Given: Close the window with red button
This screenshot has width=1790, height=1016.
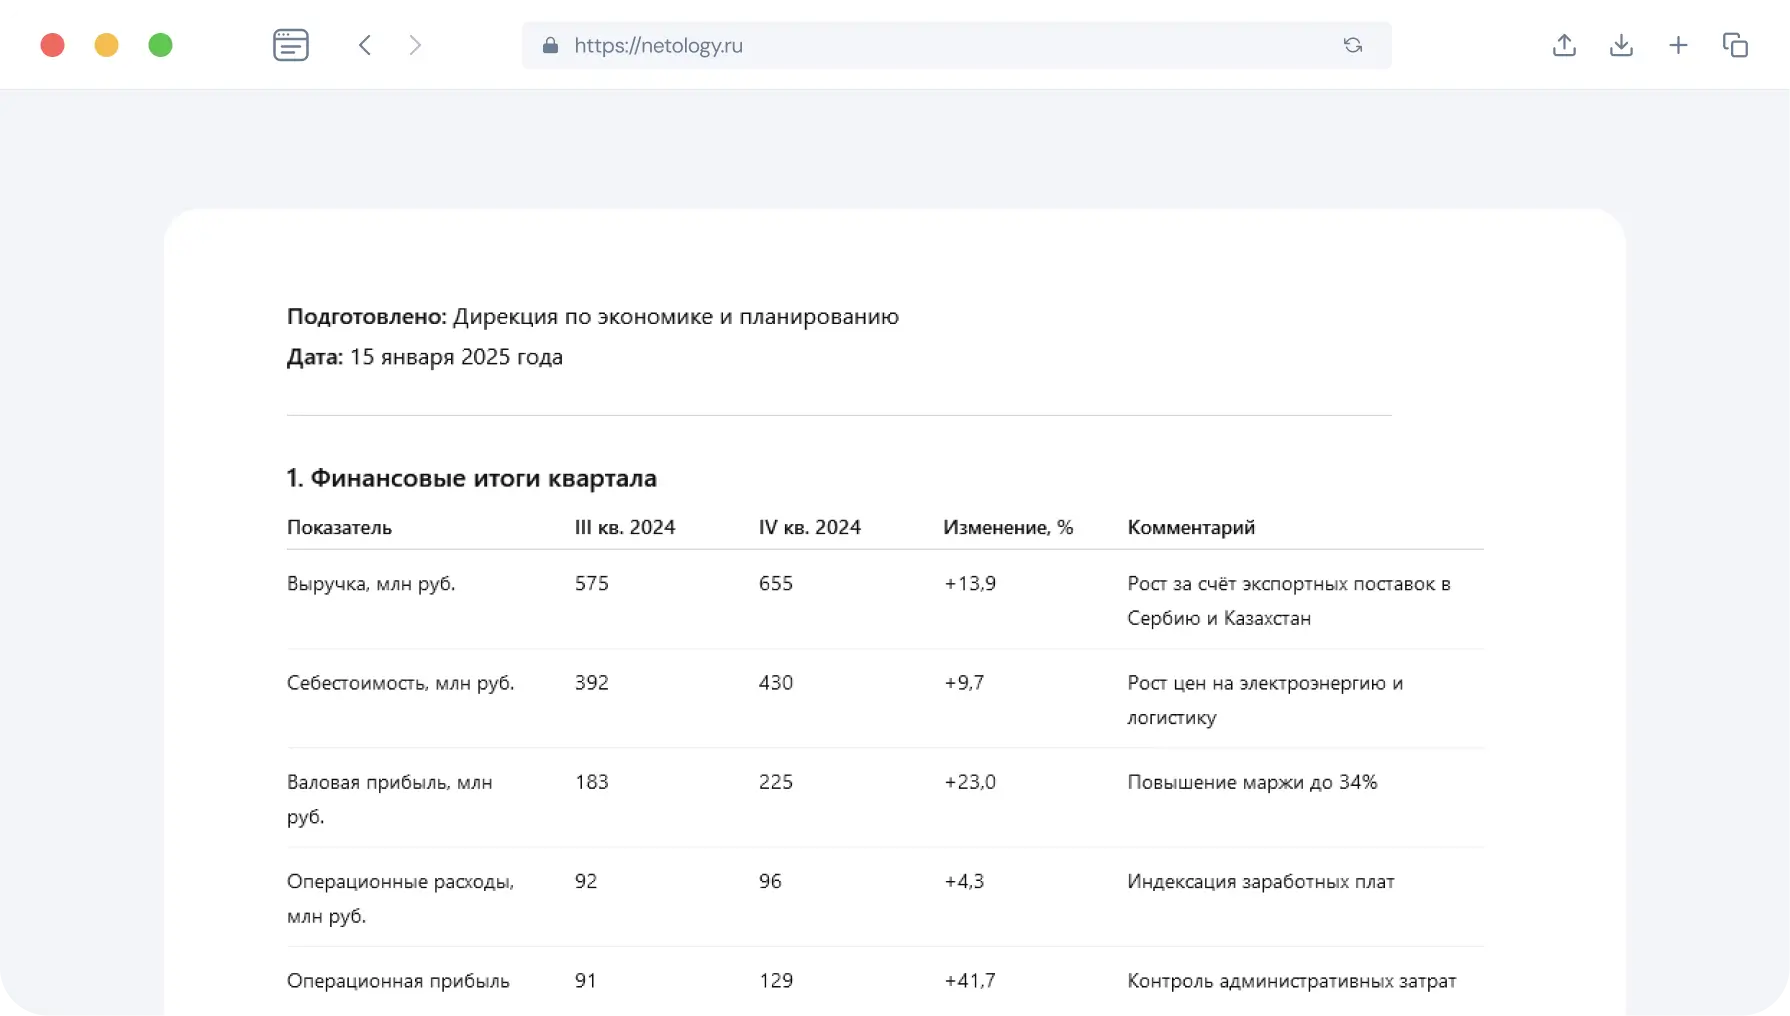Looking at the screenshot, I should [53, 45].
